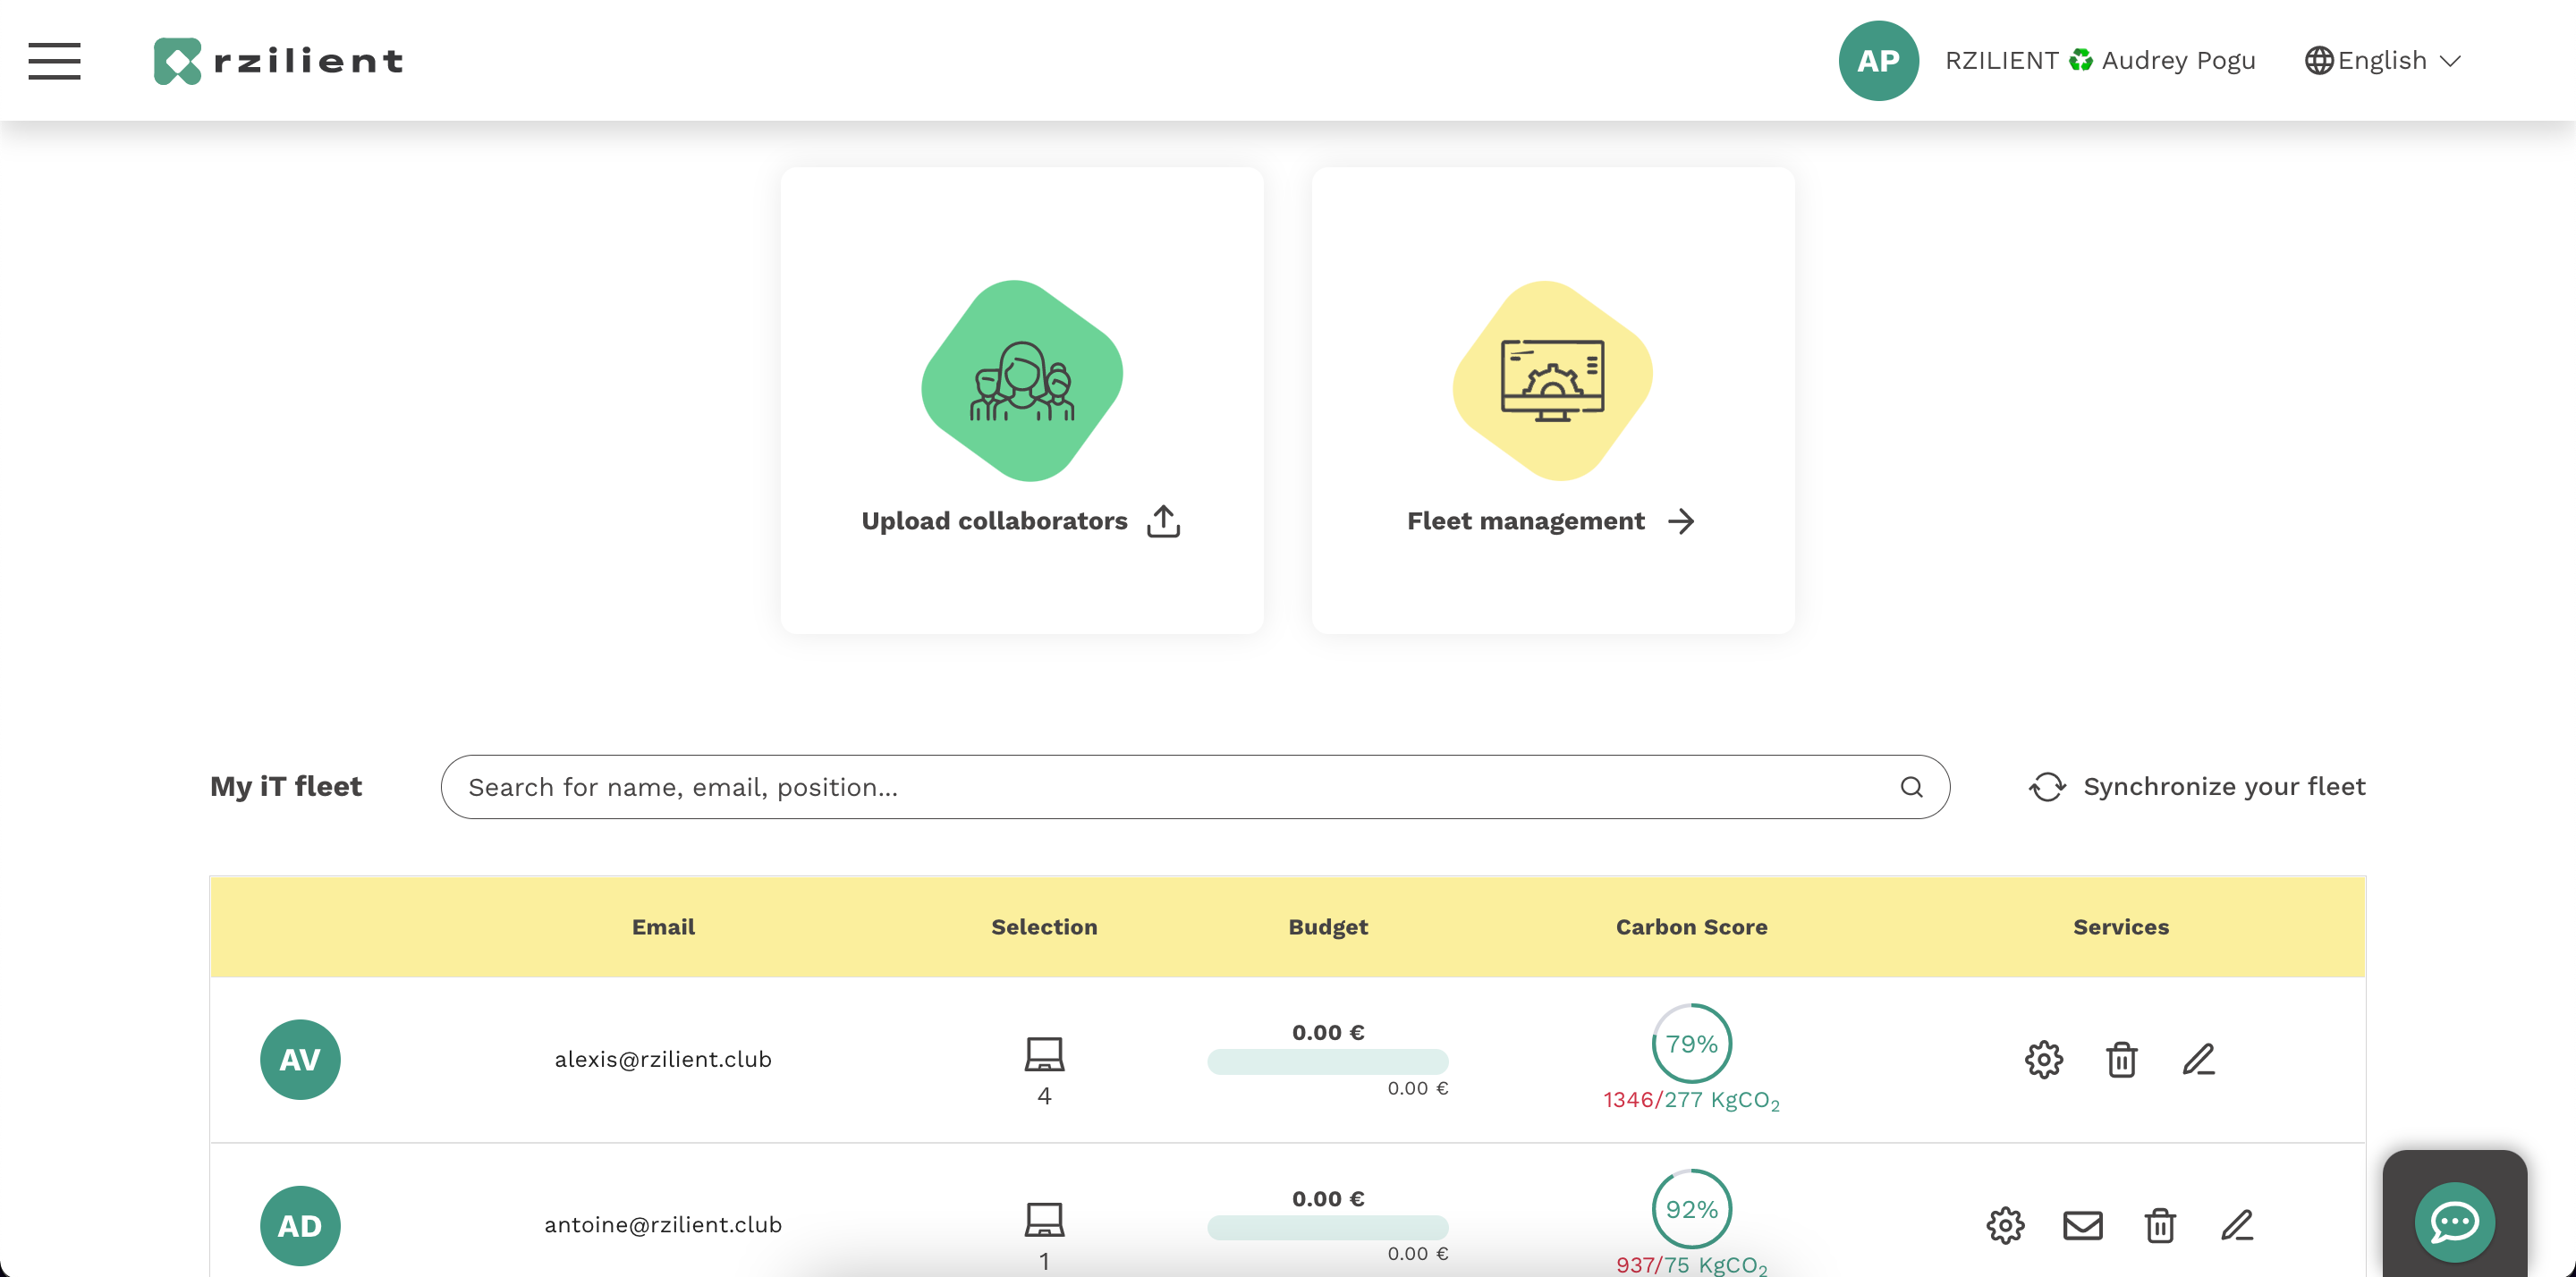Delete antoine@rzilient.club with trash icon
Viewport: 2576px width, 1277px height.
2159,1225
